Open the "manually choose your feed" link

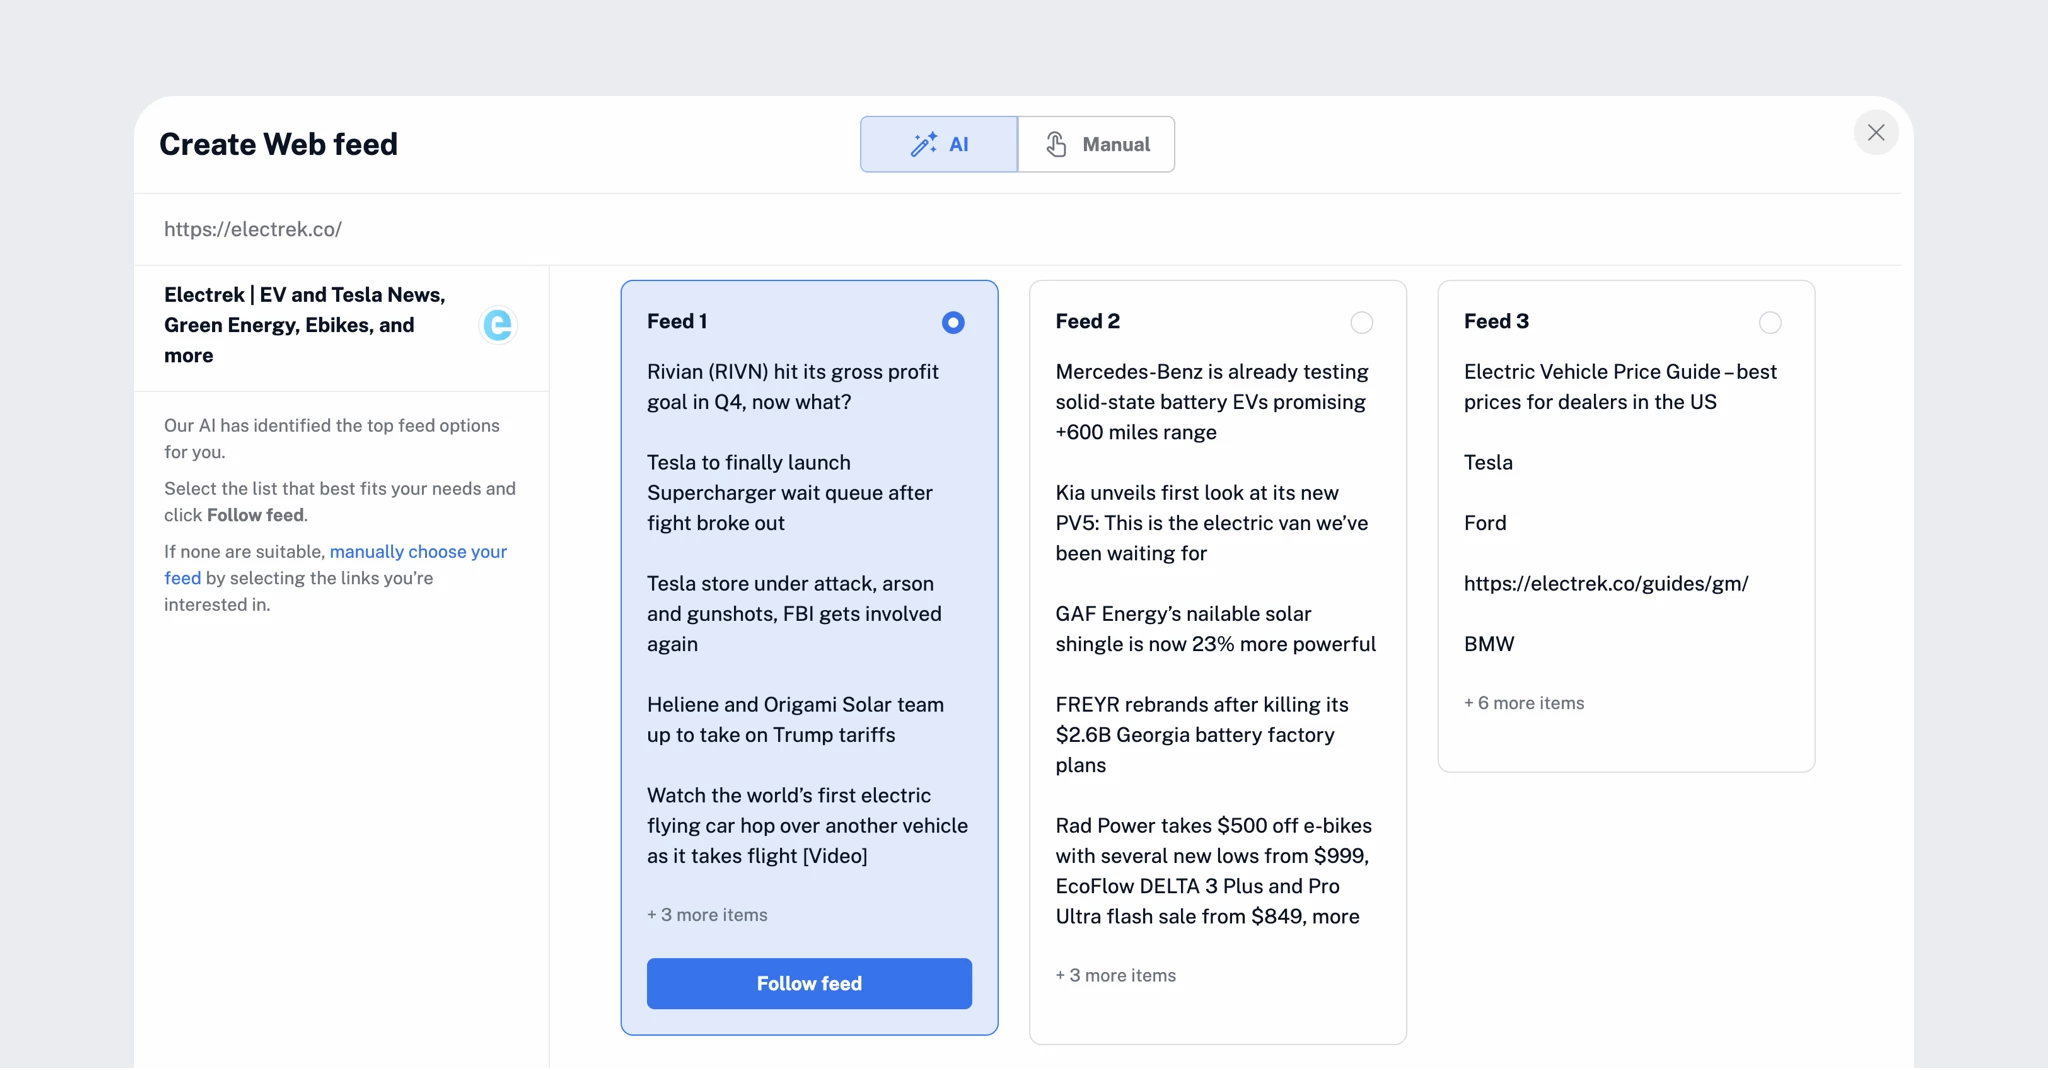pos(418,552)
